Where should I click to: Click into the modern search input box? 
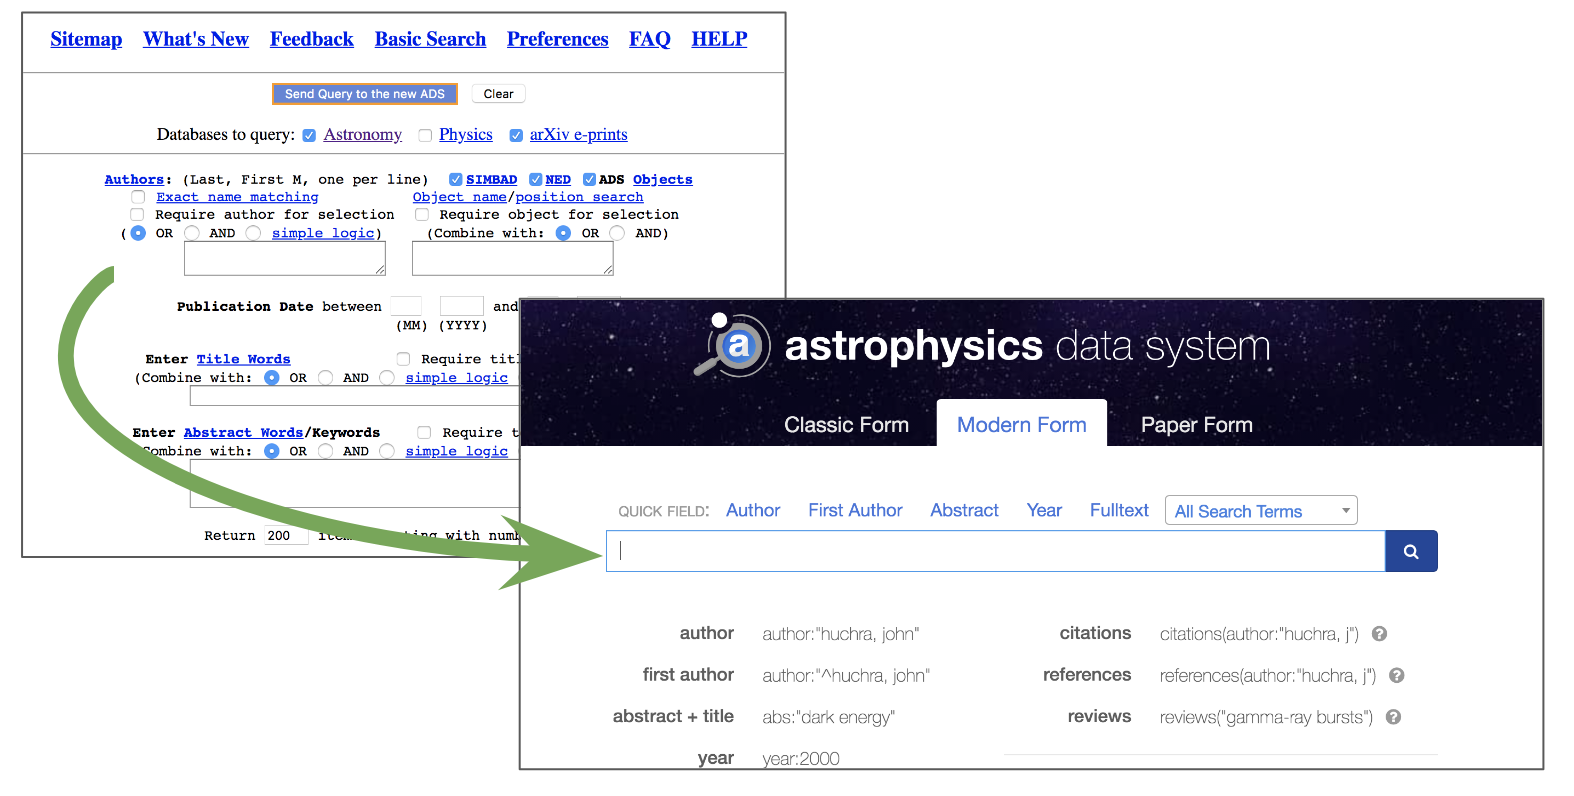(995, 551)
